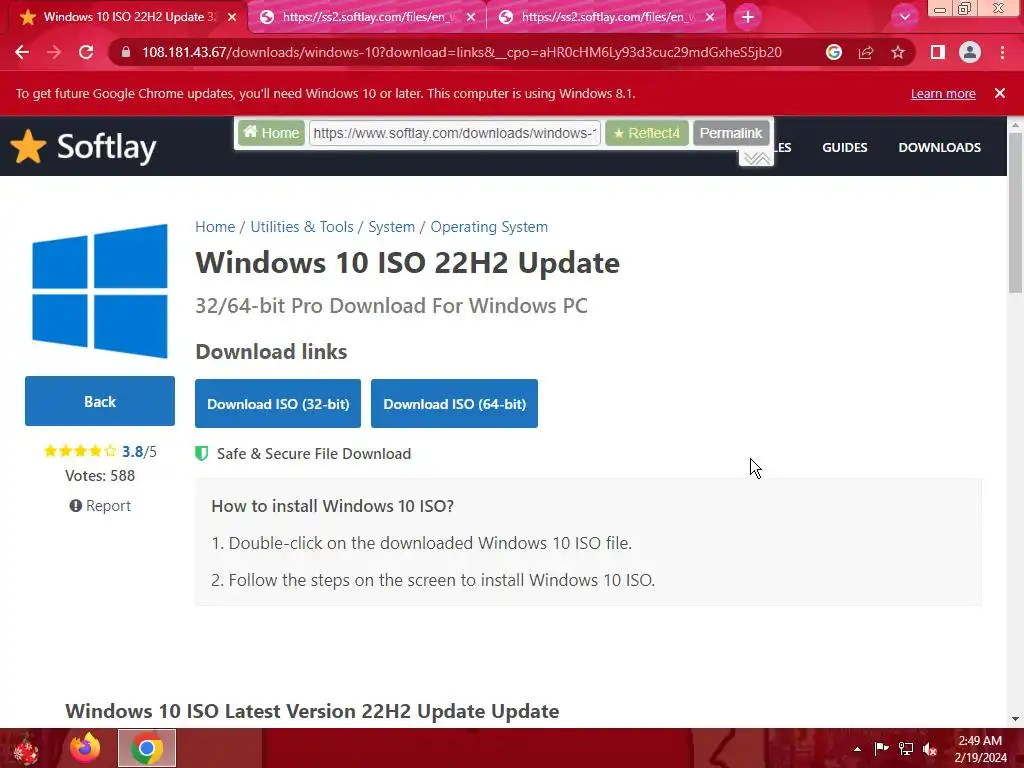1024x768 pixels.
Task: Click the Safe & Secure File Download text
Action: click(314, 453)
